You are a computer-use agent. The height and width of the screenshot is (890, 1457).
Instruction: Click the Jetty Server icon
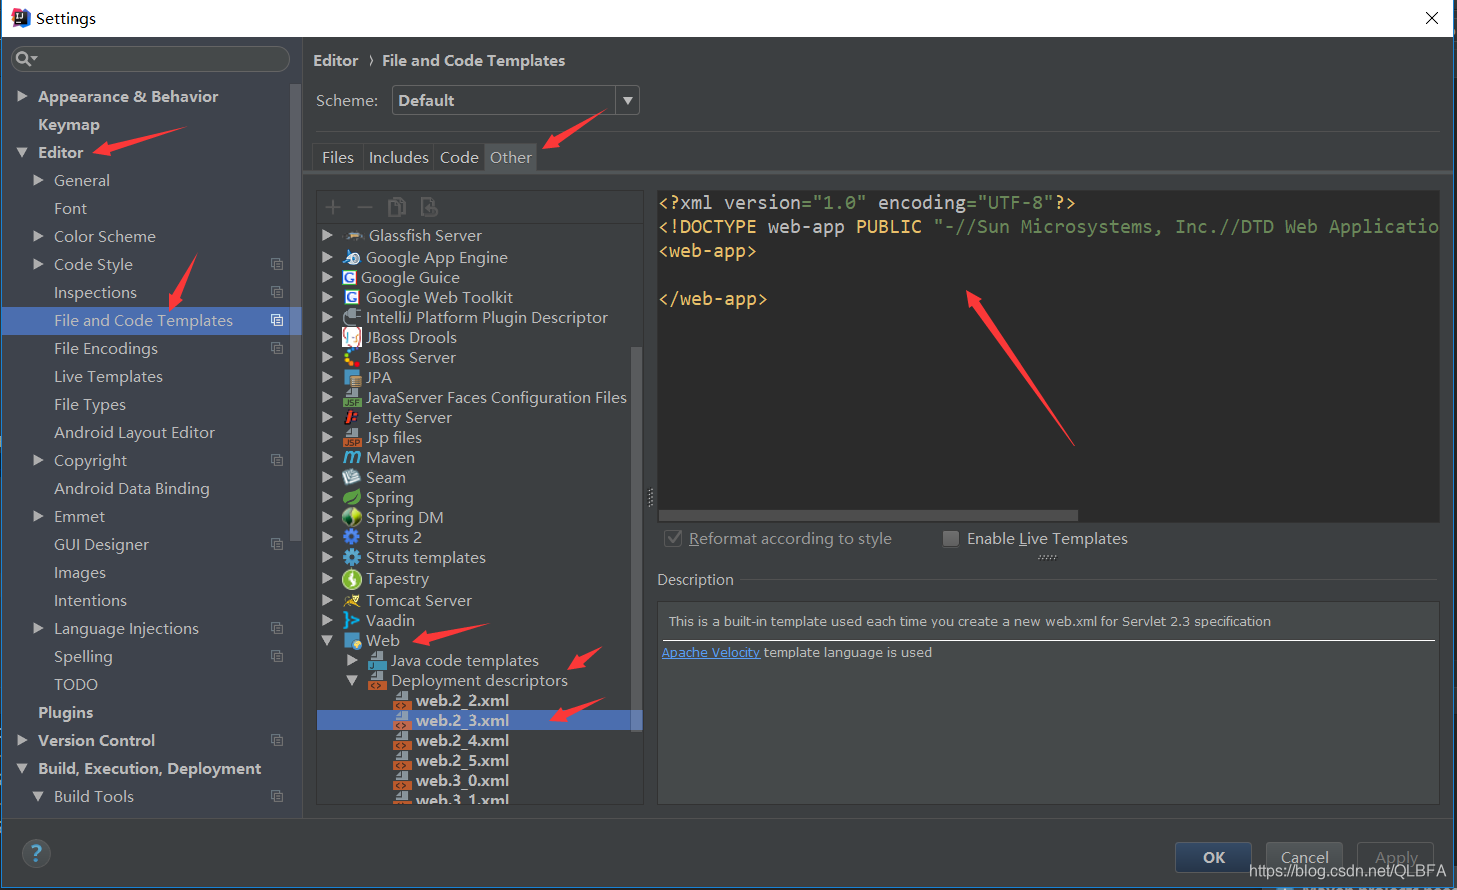click(352, 418)
